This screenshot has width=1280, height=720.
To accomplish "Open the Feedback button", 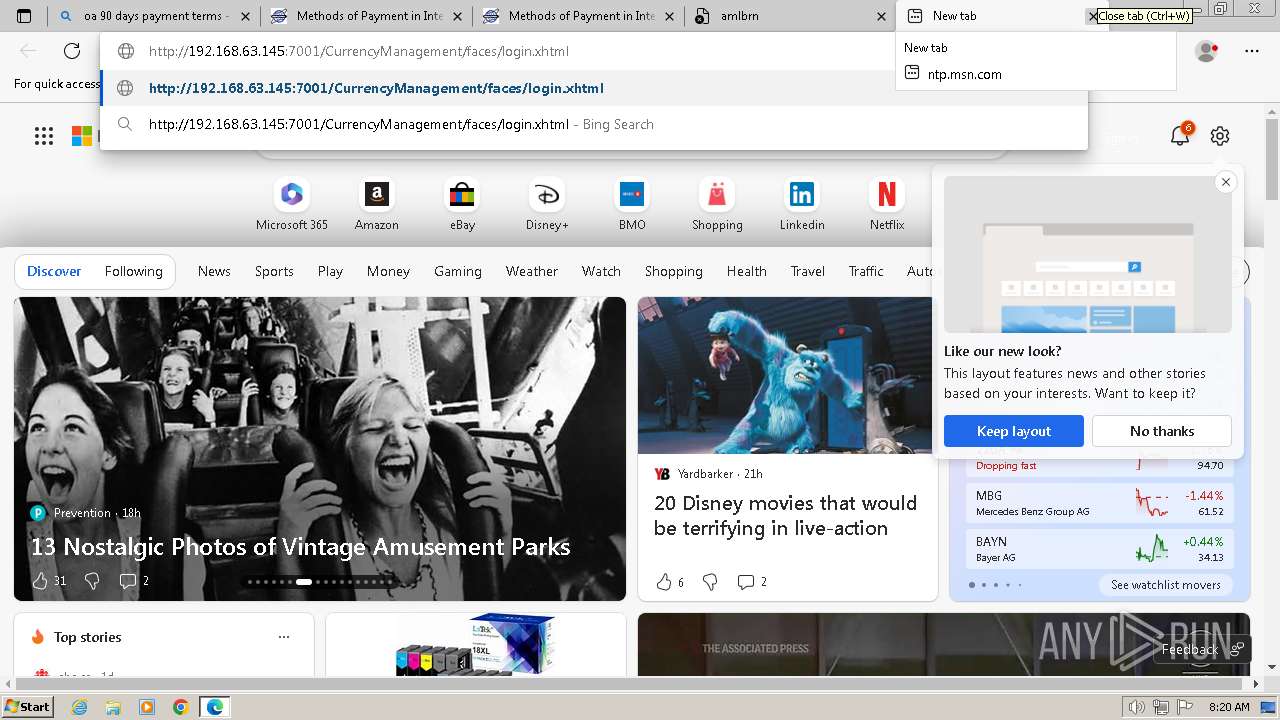I will 1201,649.
